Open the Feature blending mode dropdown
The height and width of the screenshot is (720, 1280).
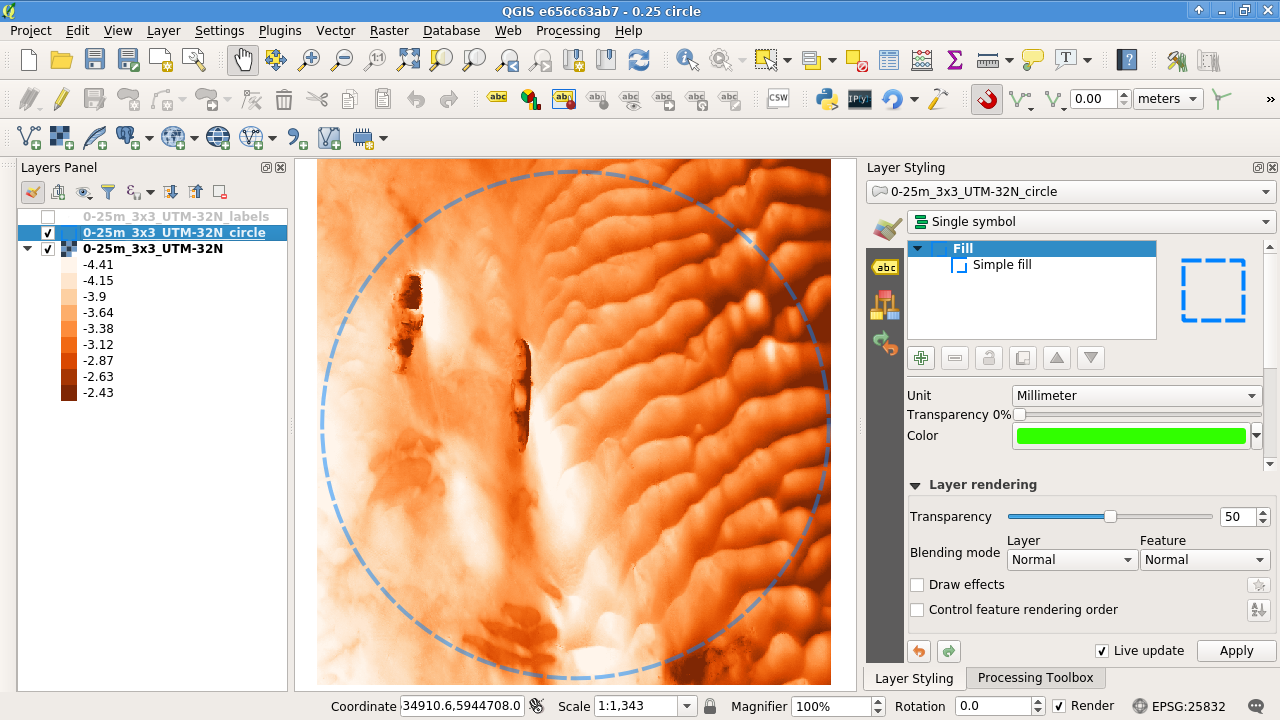coord(1205,560)
